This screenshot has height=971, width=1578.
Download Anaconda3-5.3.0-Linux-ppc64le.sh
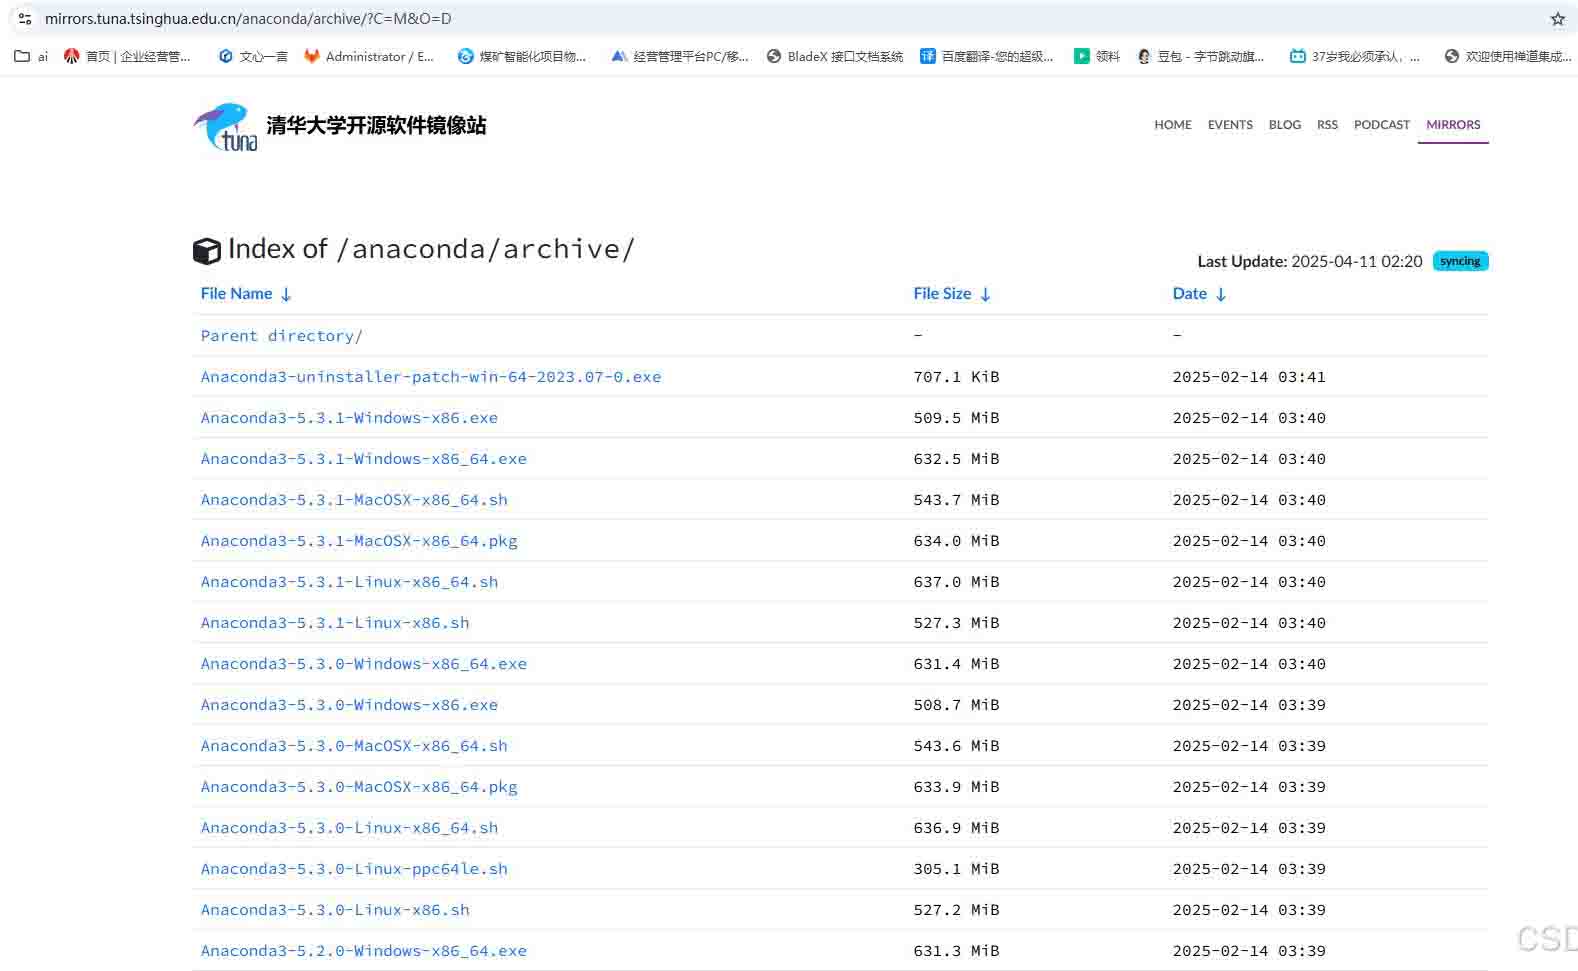coord(354,869)
